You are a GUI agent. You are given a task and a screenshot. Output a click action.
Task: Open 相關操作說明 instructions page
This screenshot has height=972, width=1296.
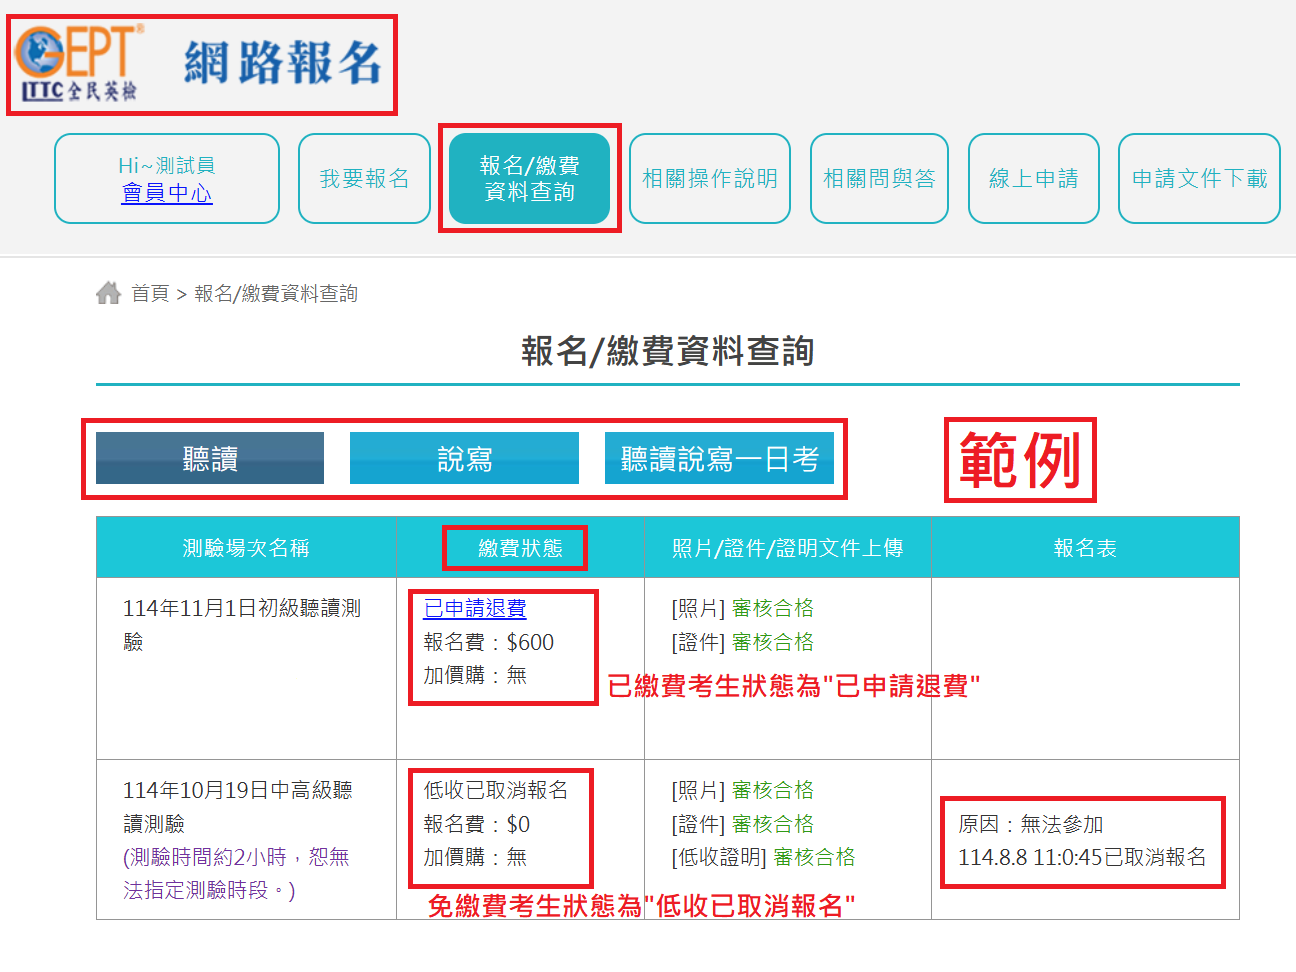709,178
